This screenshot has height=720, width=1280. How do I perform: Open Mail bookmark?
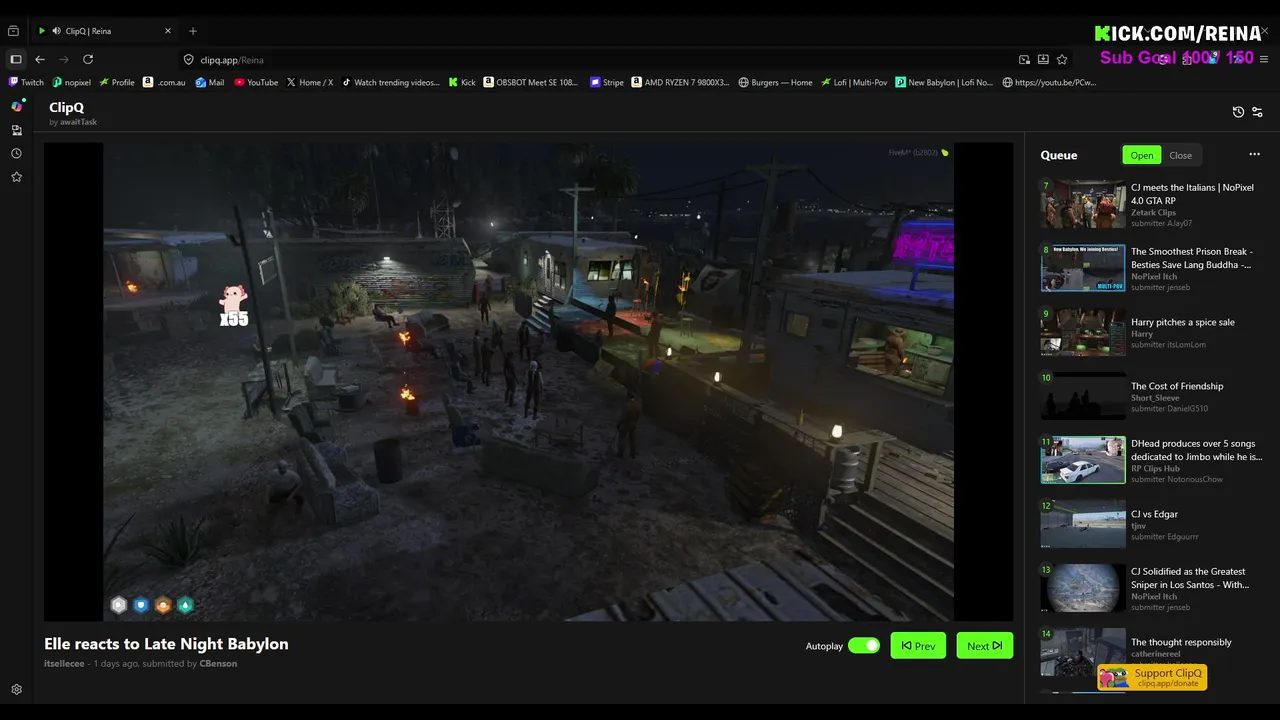click(x=210, y=82)
